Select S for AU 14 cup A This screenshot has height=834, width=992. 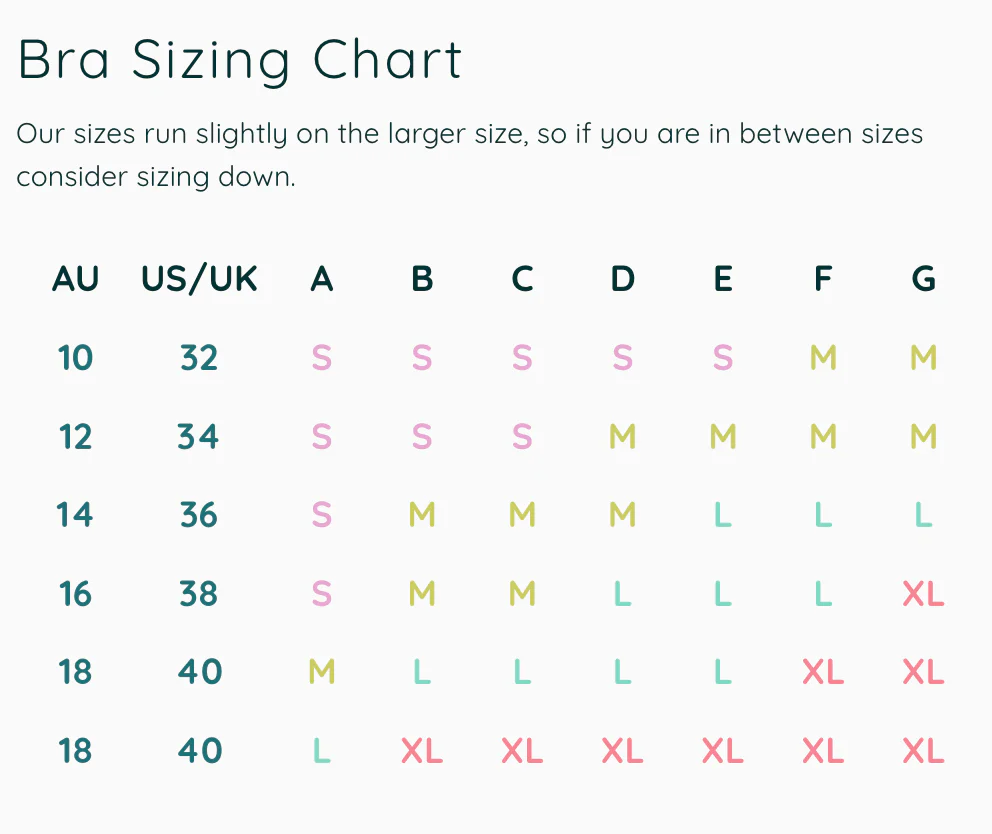click(321, 515)
